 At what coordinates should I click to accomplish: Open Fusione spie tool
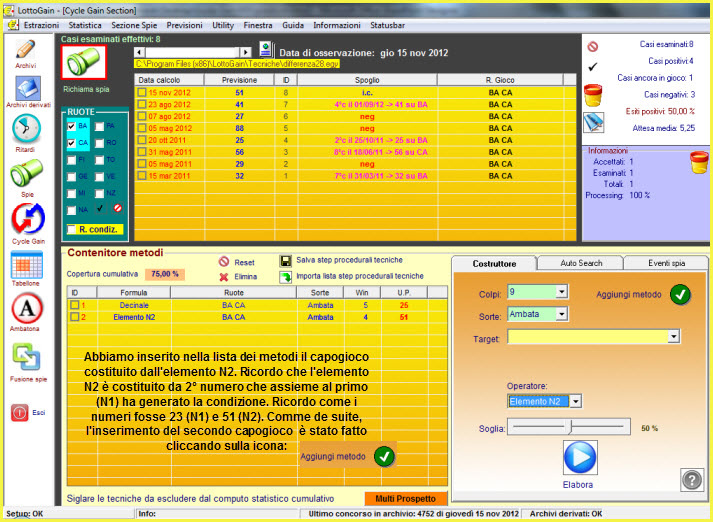point(26,357)
